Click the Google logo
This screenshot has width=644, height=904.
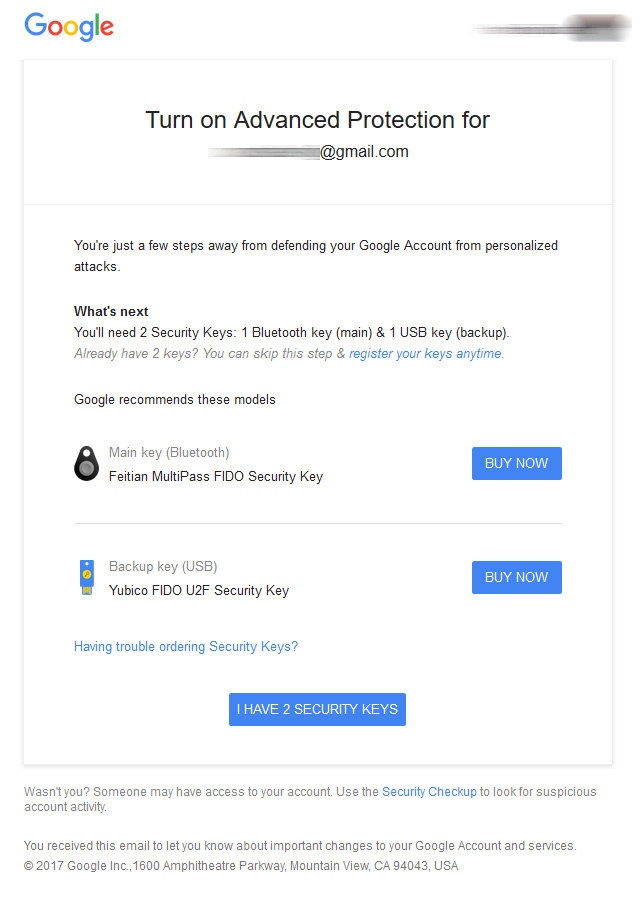click(x=68, y=27)
